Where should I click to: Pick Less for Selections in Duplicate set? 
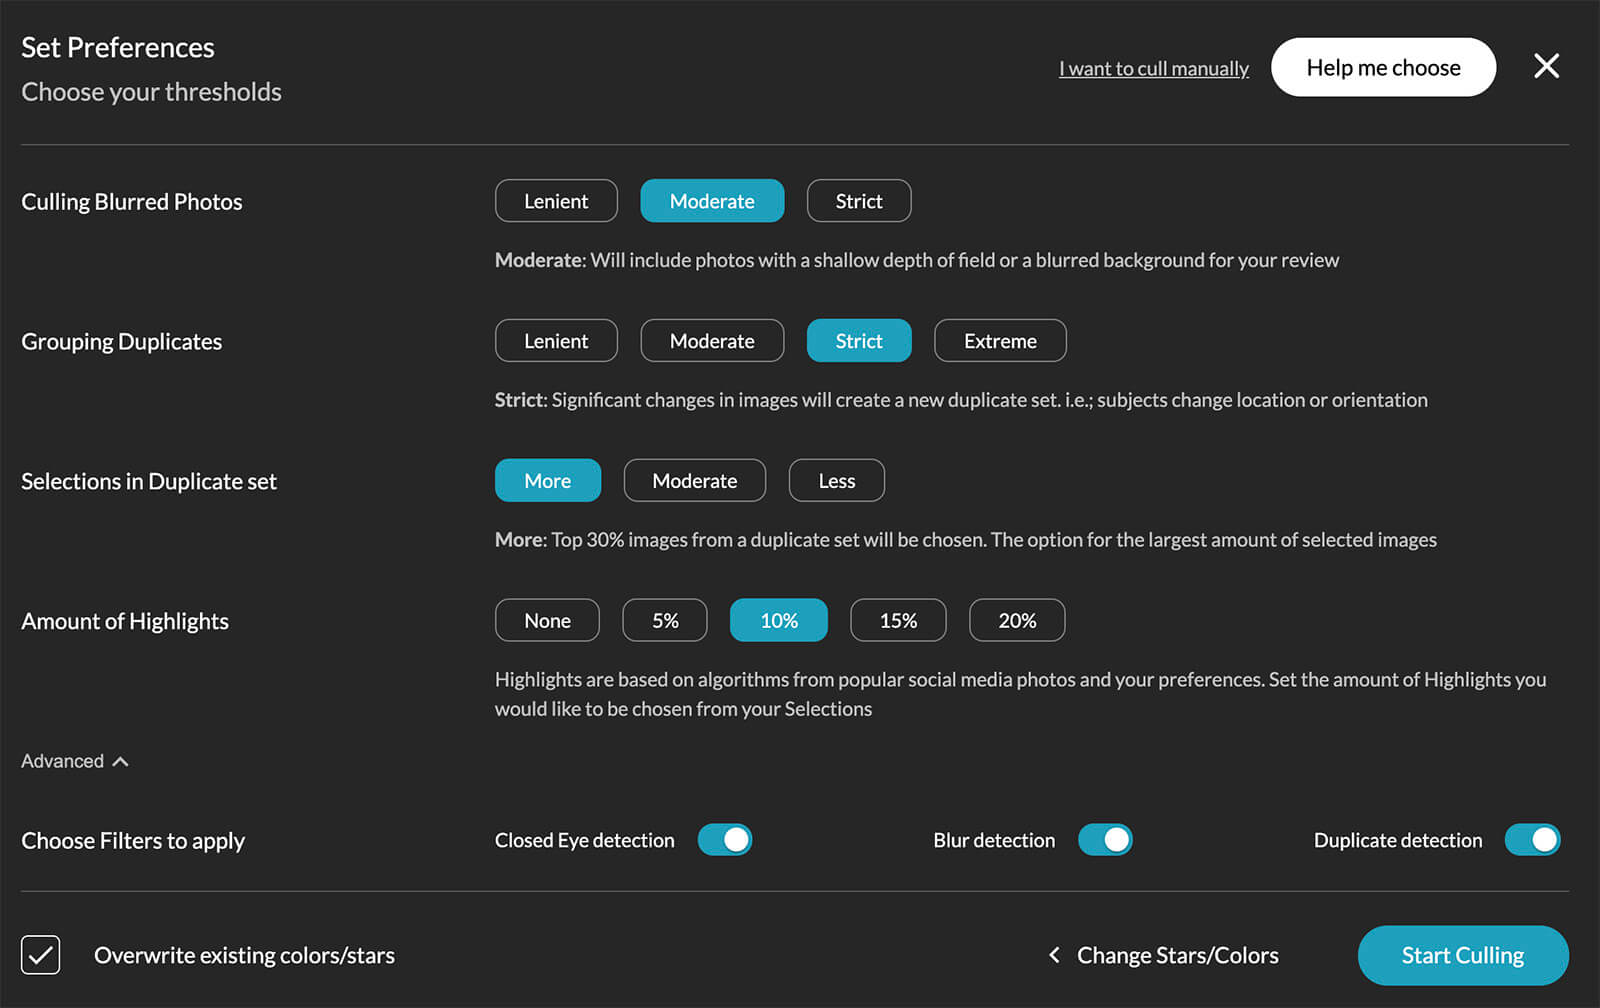pyautogui.click(x=836, y=481)
